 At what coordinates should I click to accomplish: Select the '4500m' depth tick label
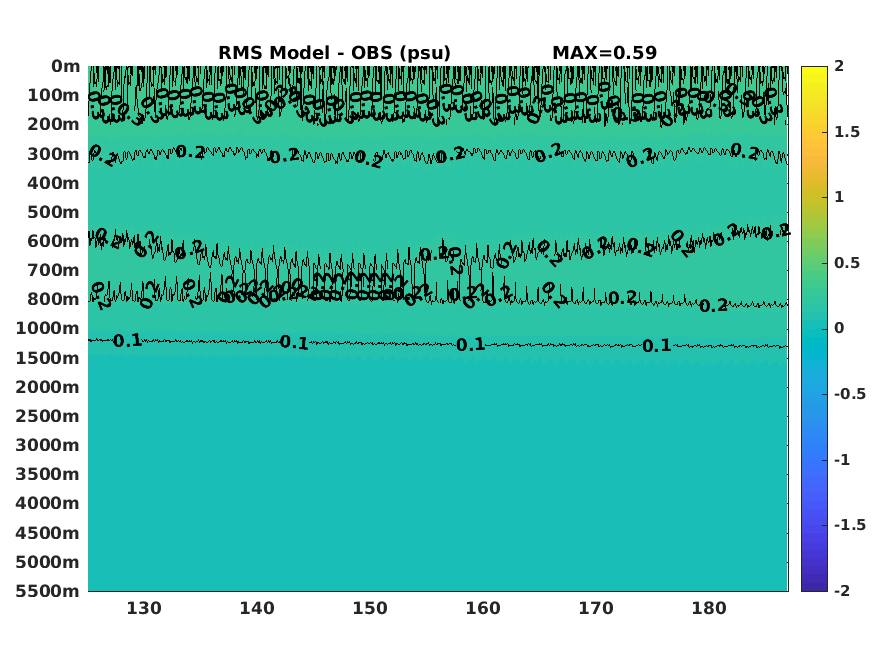tap(47, 533)
